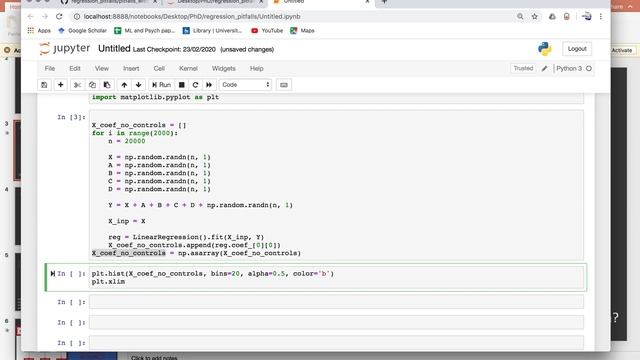Click the user profile icon in Chrome toolbar
Viewport: 640px width, 360px height.
587,16
